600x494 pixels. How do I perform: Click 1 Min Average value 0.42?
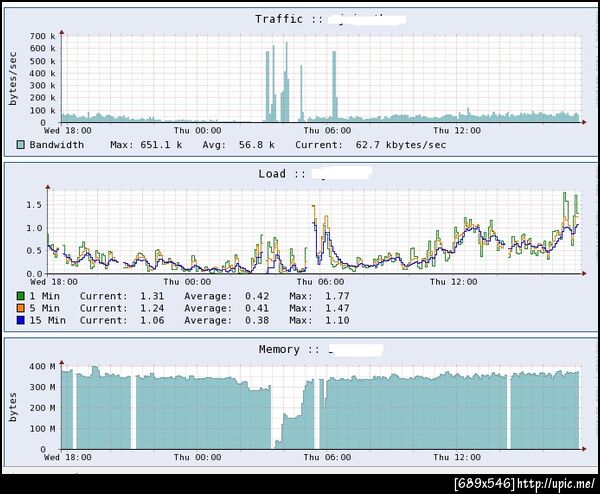257,296
